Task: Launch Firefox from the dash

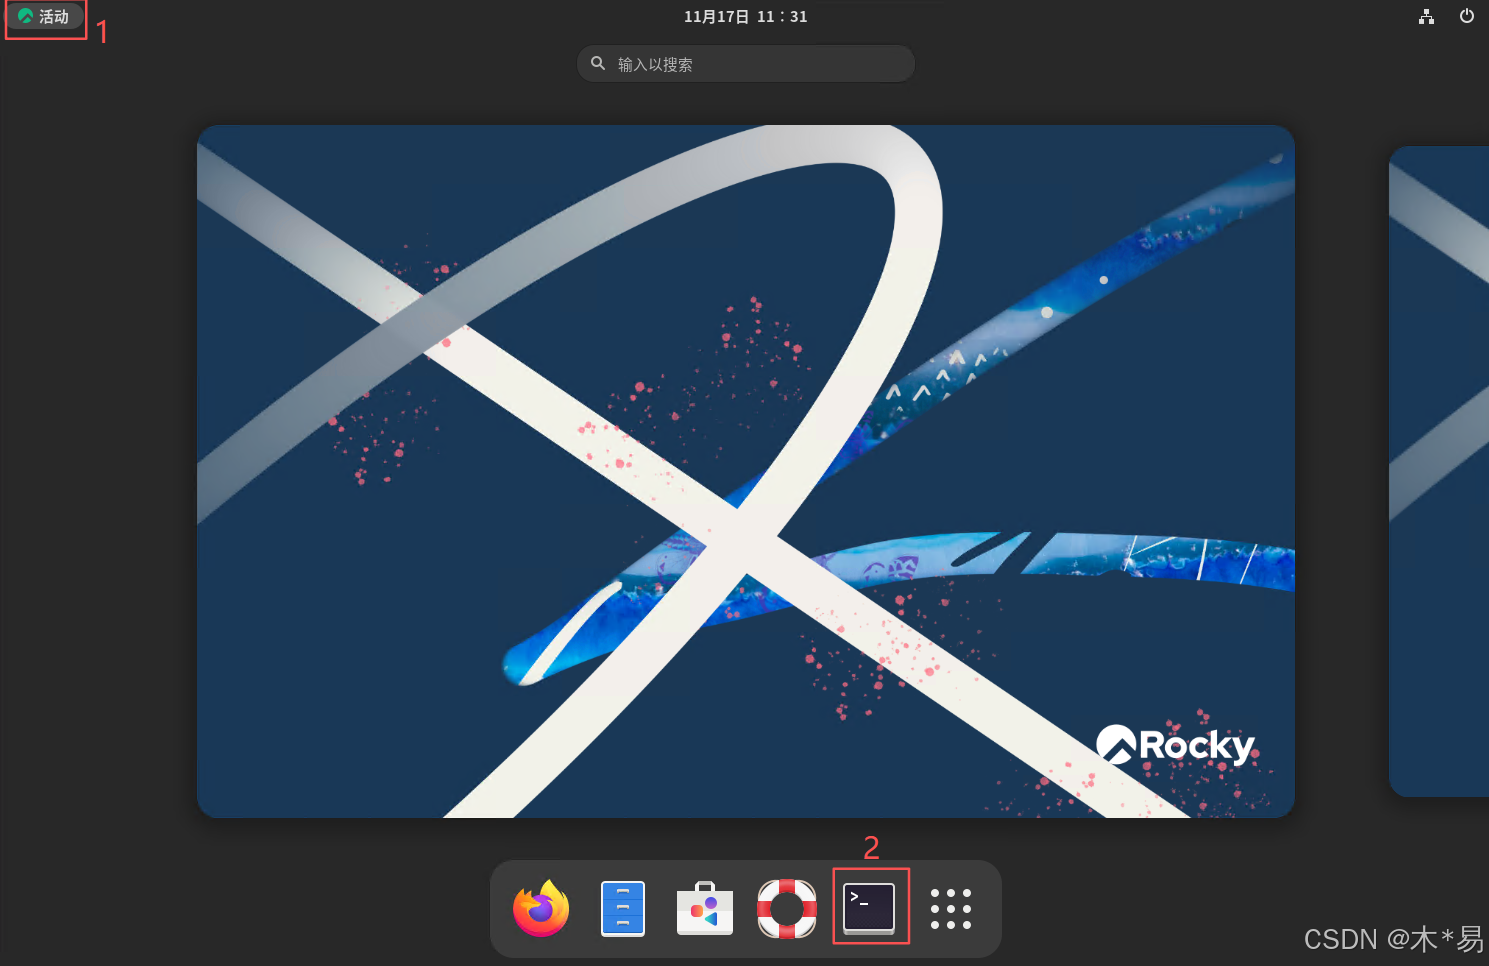Action: click(541, 908)
